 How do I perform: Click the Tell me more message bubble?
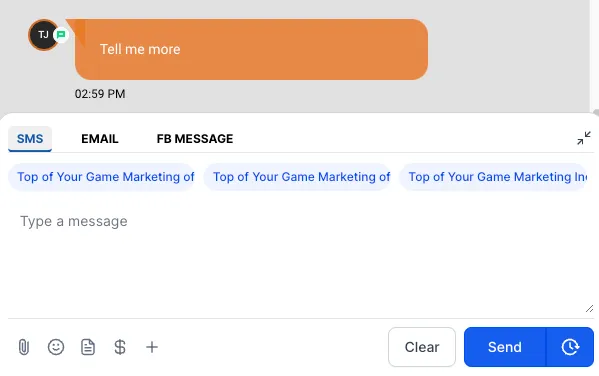pyautogui.click(x=251, y=49)
